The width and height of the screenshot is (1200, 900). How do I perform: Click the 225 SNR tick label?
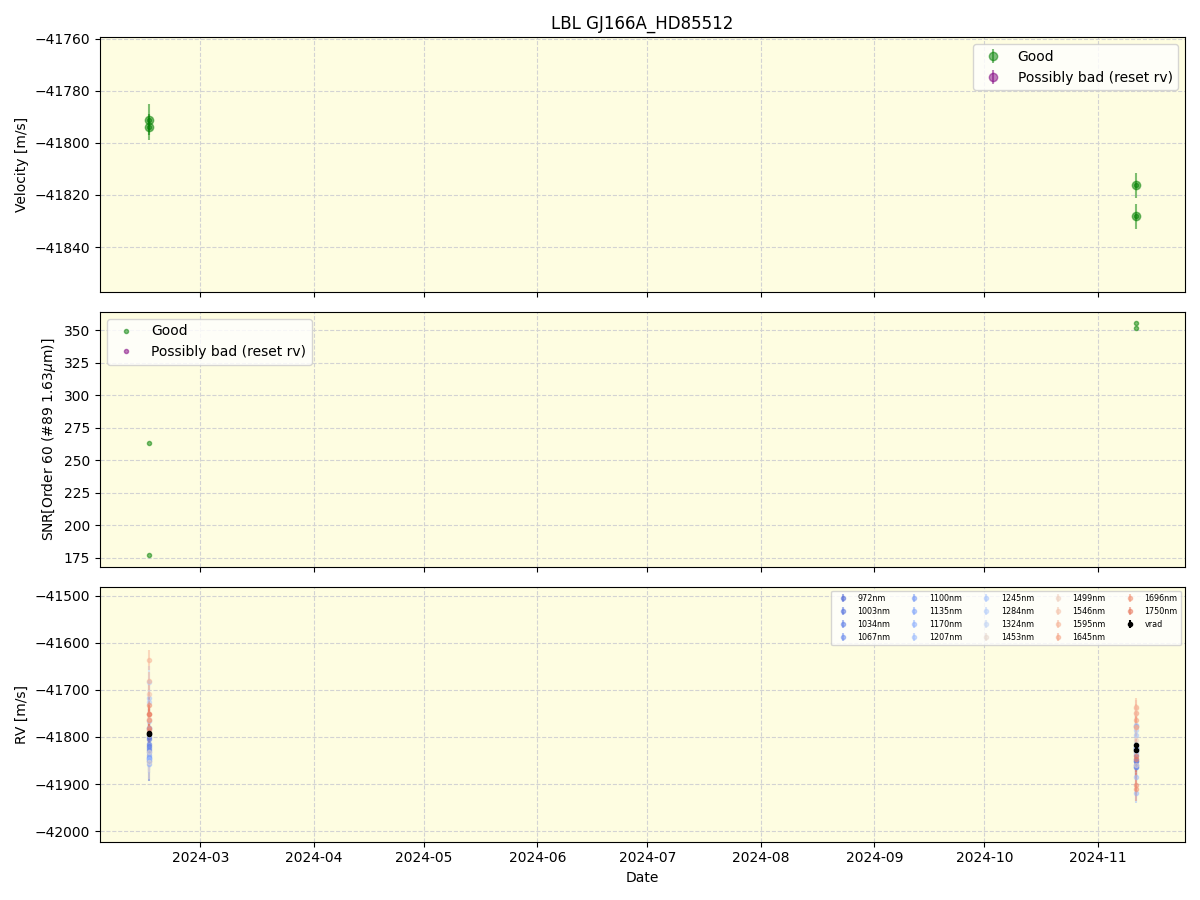pos(78,493)
